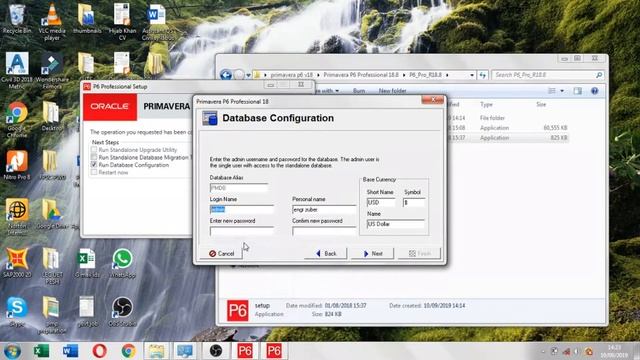Screen dimensions: 640x360
Task: Open the Recycle Bin desktop icon
Action: (x=17, y=19)
